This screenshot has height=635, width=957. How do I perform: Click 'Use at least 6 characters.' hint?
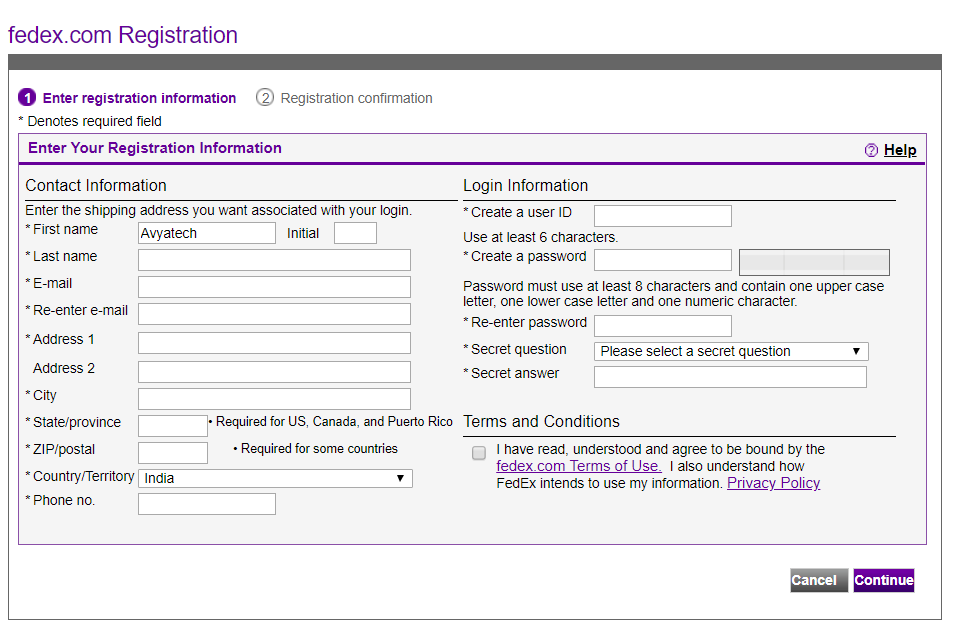coord(541,238)
